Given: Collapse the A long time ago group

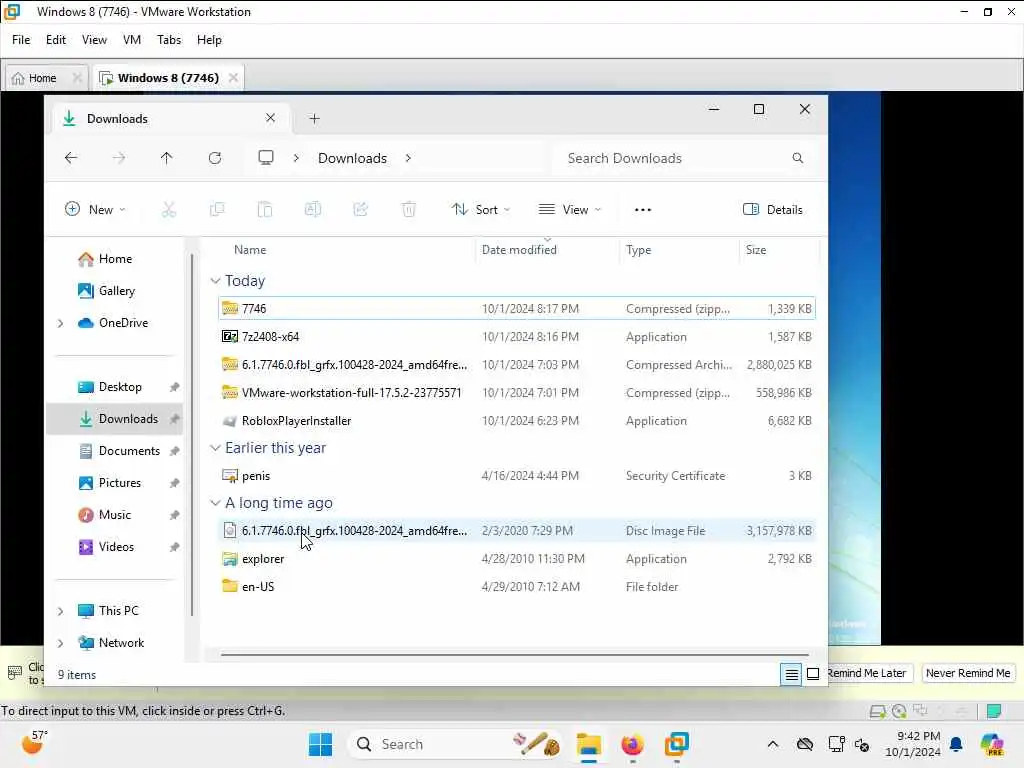Looking at the screenshot, I should [x=216, y=503].
